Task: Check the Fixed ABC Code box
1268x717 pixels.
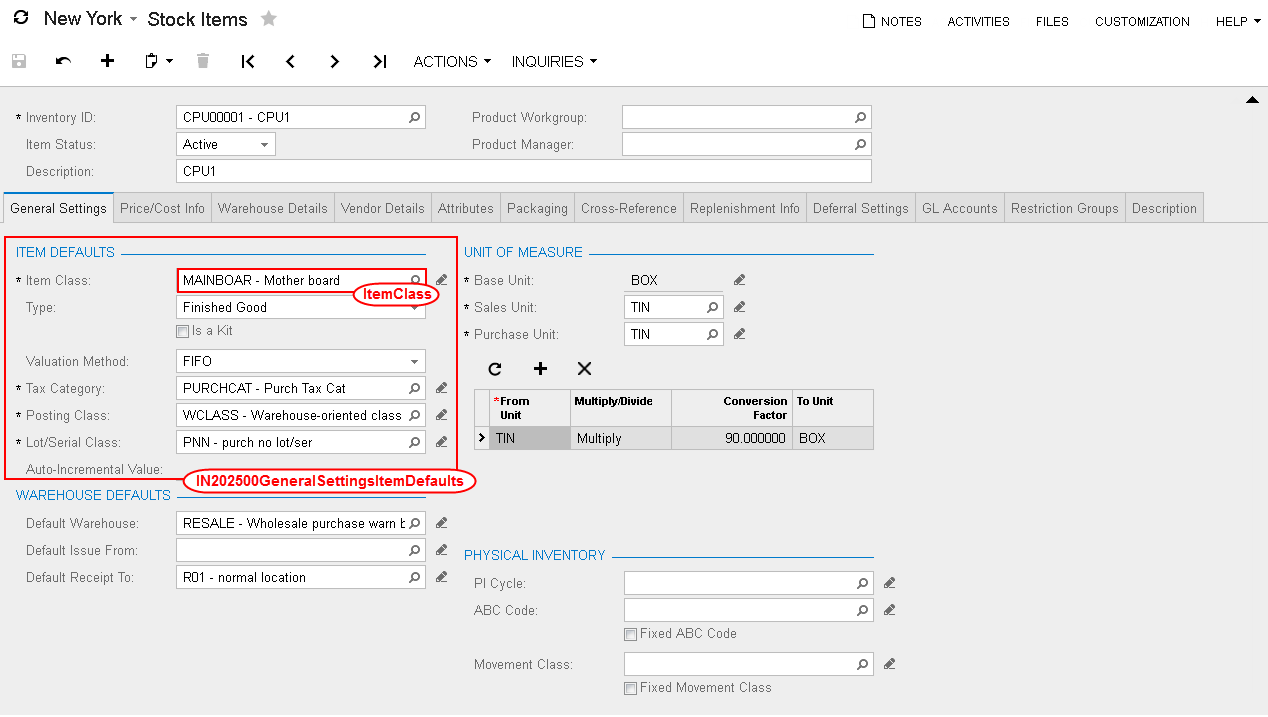Action: [x=630, y=634]
